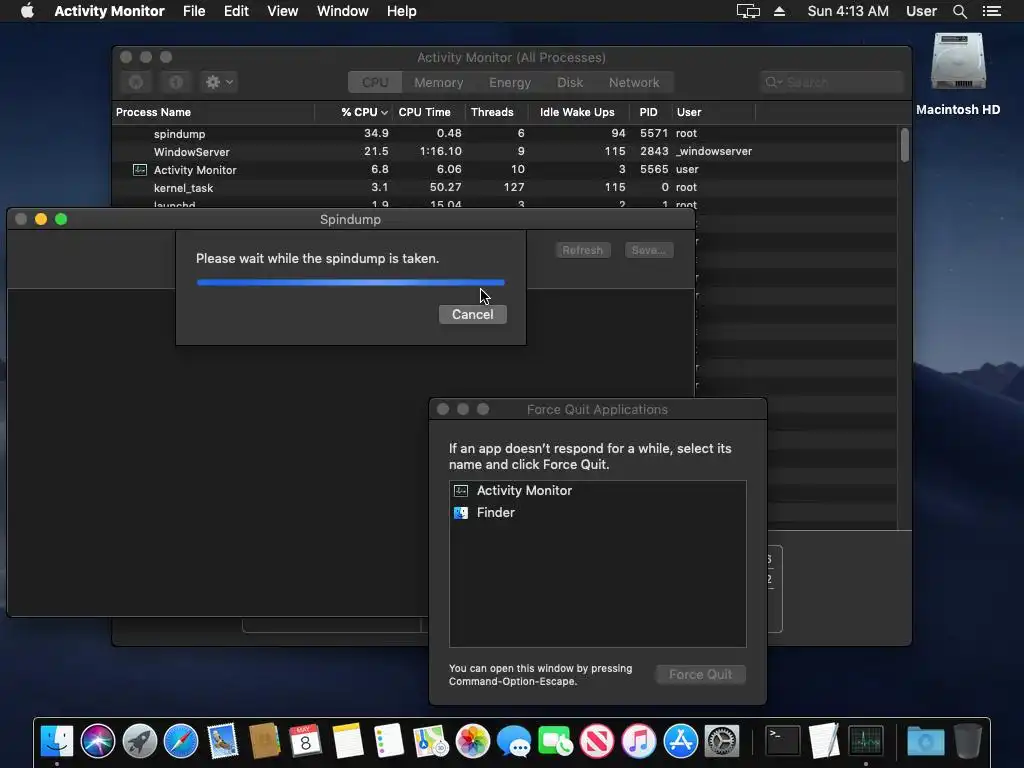Image resolution: width=1024 pixels, height=768 pixels.
Task: Open Finder from the Dock
Action: 57,741
